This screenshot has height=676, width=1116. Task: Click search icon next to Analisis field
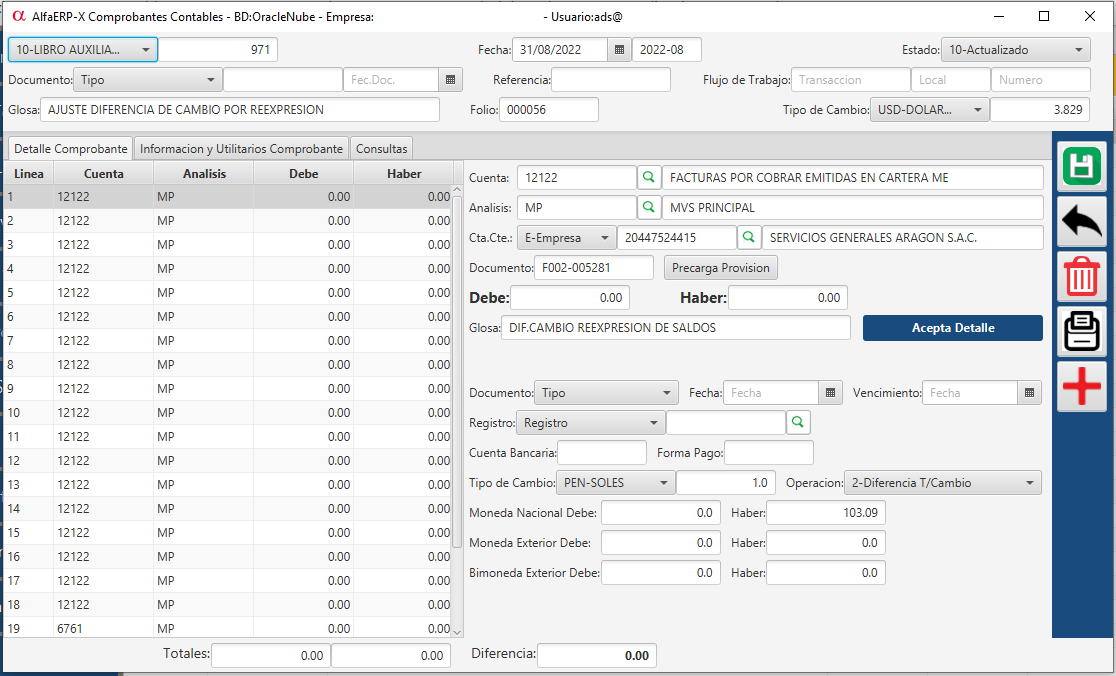(649, 208)
